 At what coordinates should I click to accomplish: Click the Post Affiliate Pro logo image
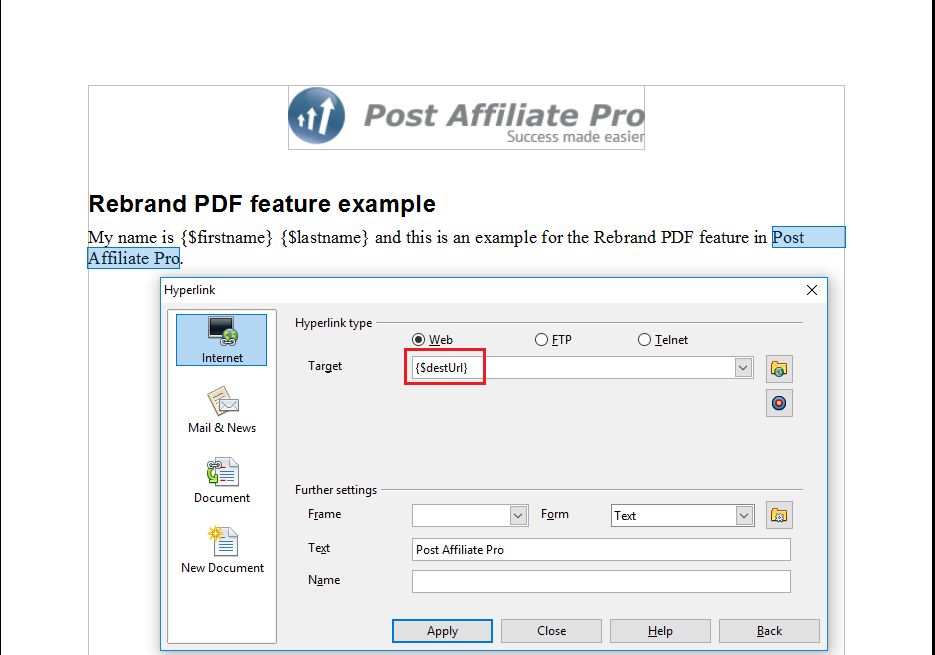point(466,118)
